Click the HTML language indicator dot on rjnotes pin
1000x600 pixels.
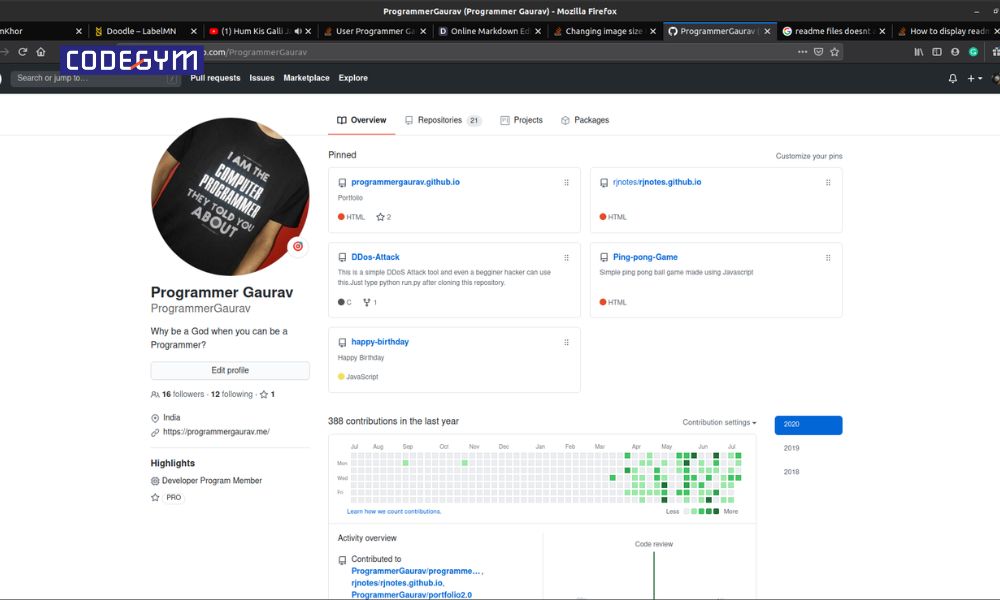tap(605, 216)
